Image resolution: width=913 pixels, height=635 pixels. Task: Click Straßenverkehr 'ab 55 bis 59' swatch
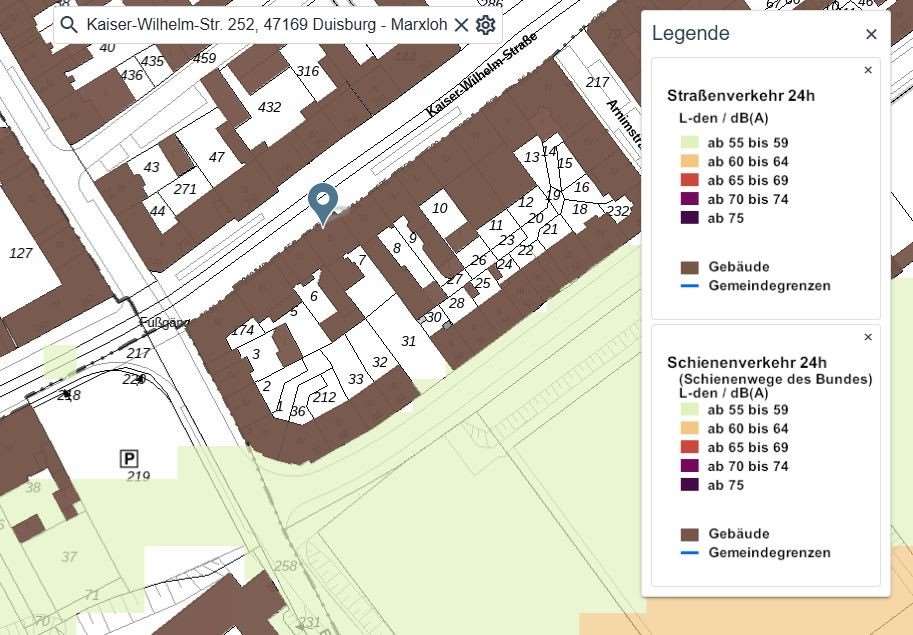click(x=689, y=143)
